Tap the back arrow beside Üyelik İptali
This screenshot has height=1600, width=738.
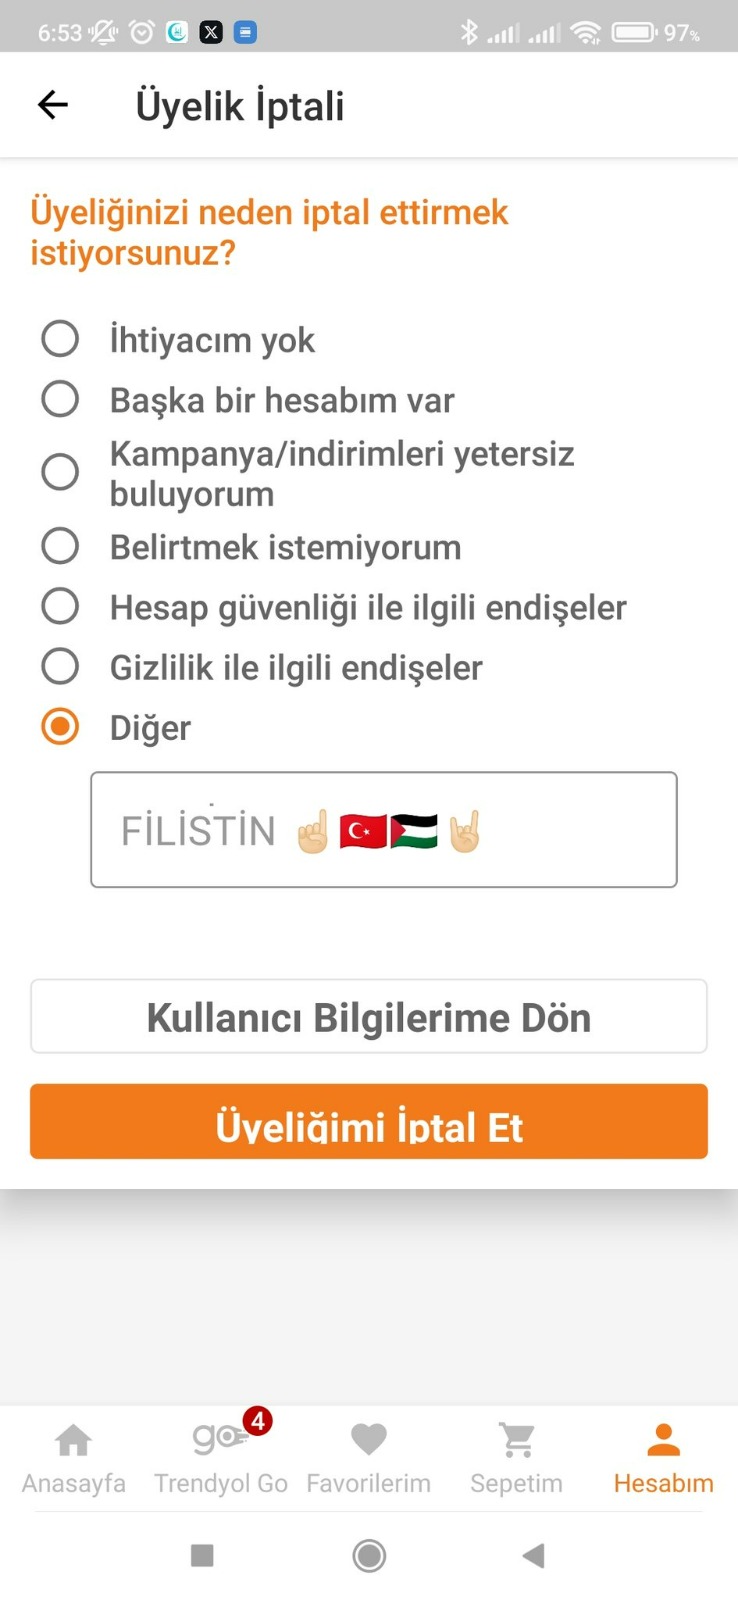click(x=52, y=104)
